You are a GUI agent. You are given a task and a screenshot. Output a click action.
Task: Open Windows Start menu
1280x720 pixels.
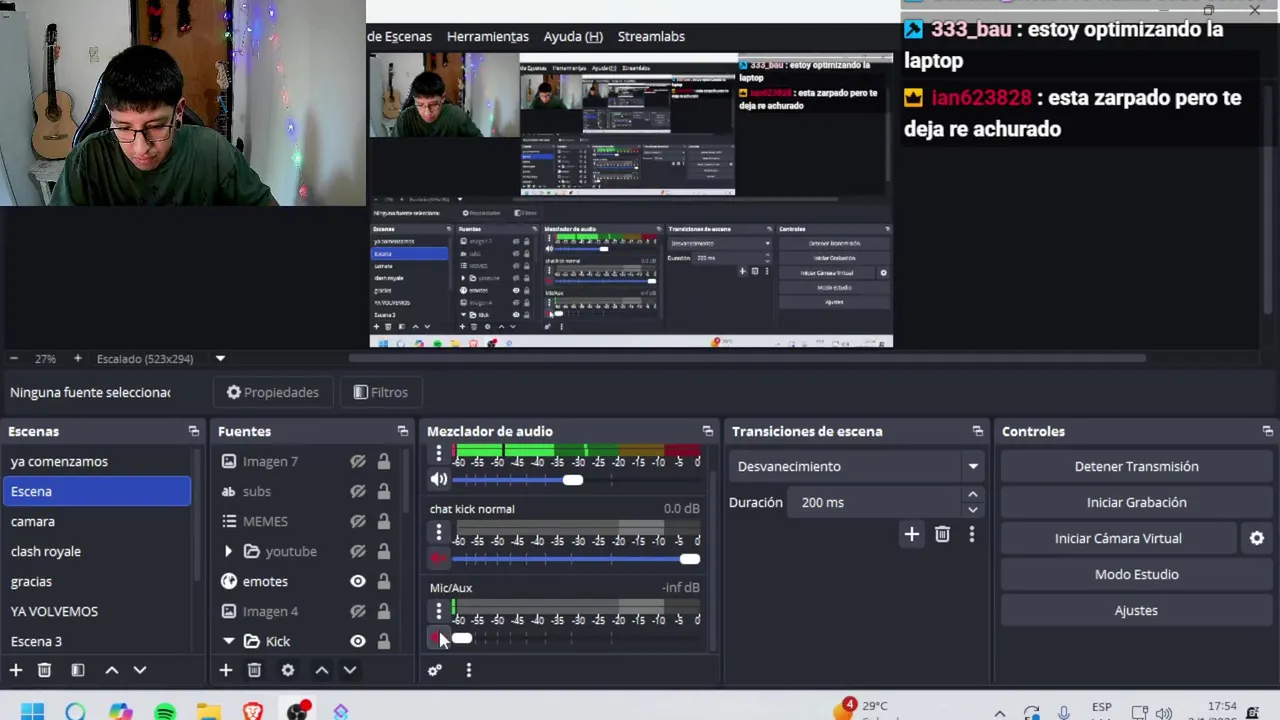point(32,711)
